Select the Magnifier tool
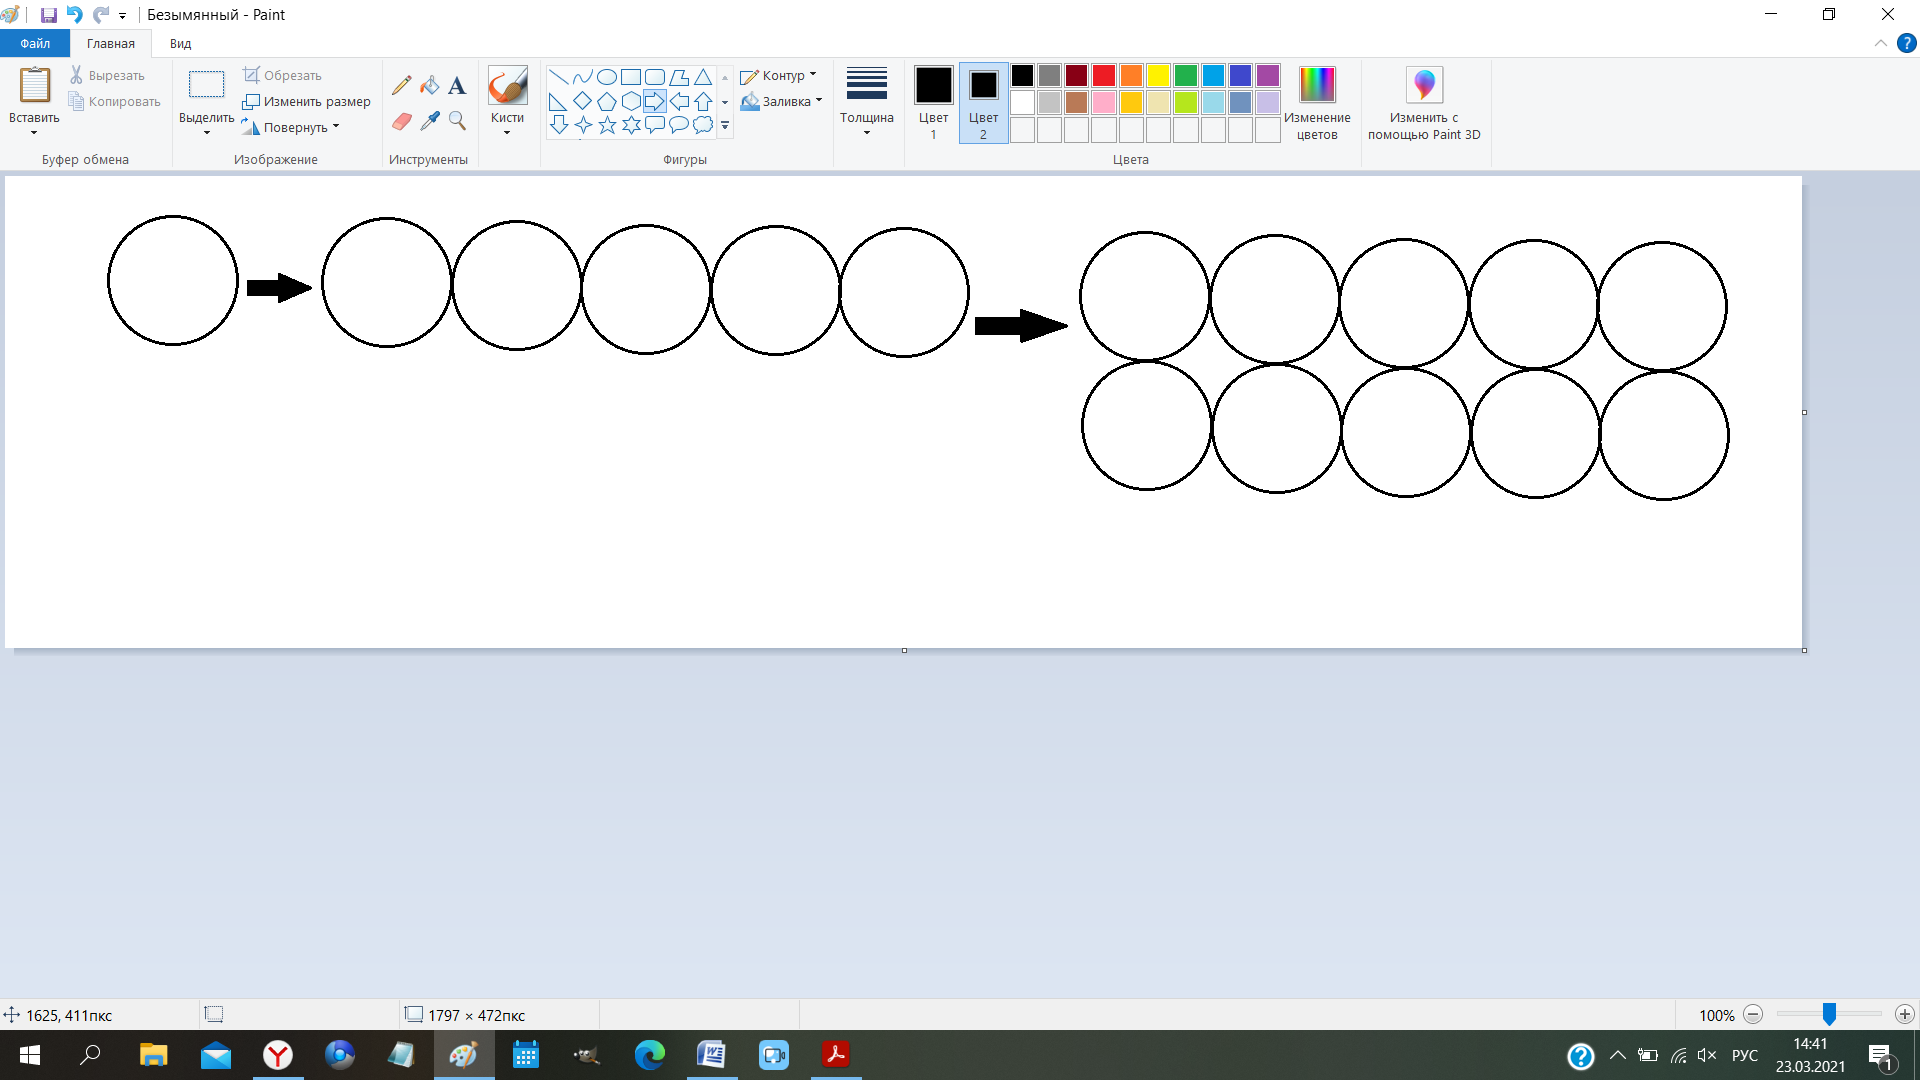 pos(457,121)
